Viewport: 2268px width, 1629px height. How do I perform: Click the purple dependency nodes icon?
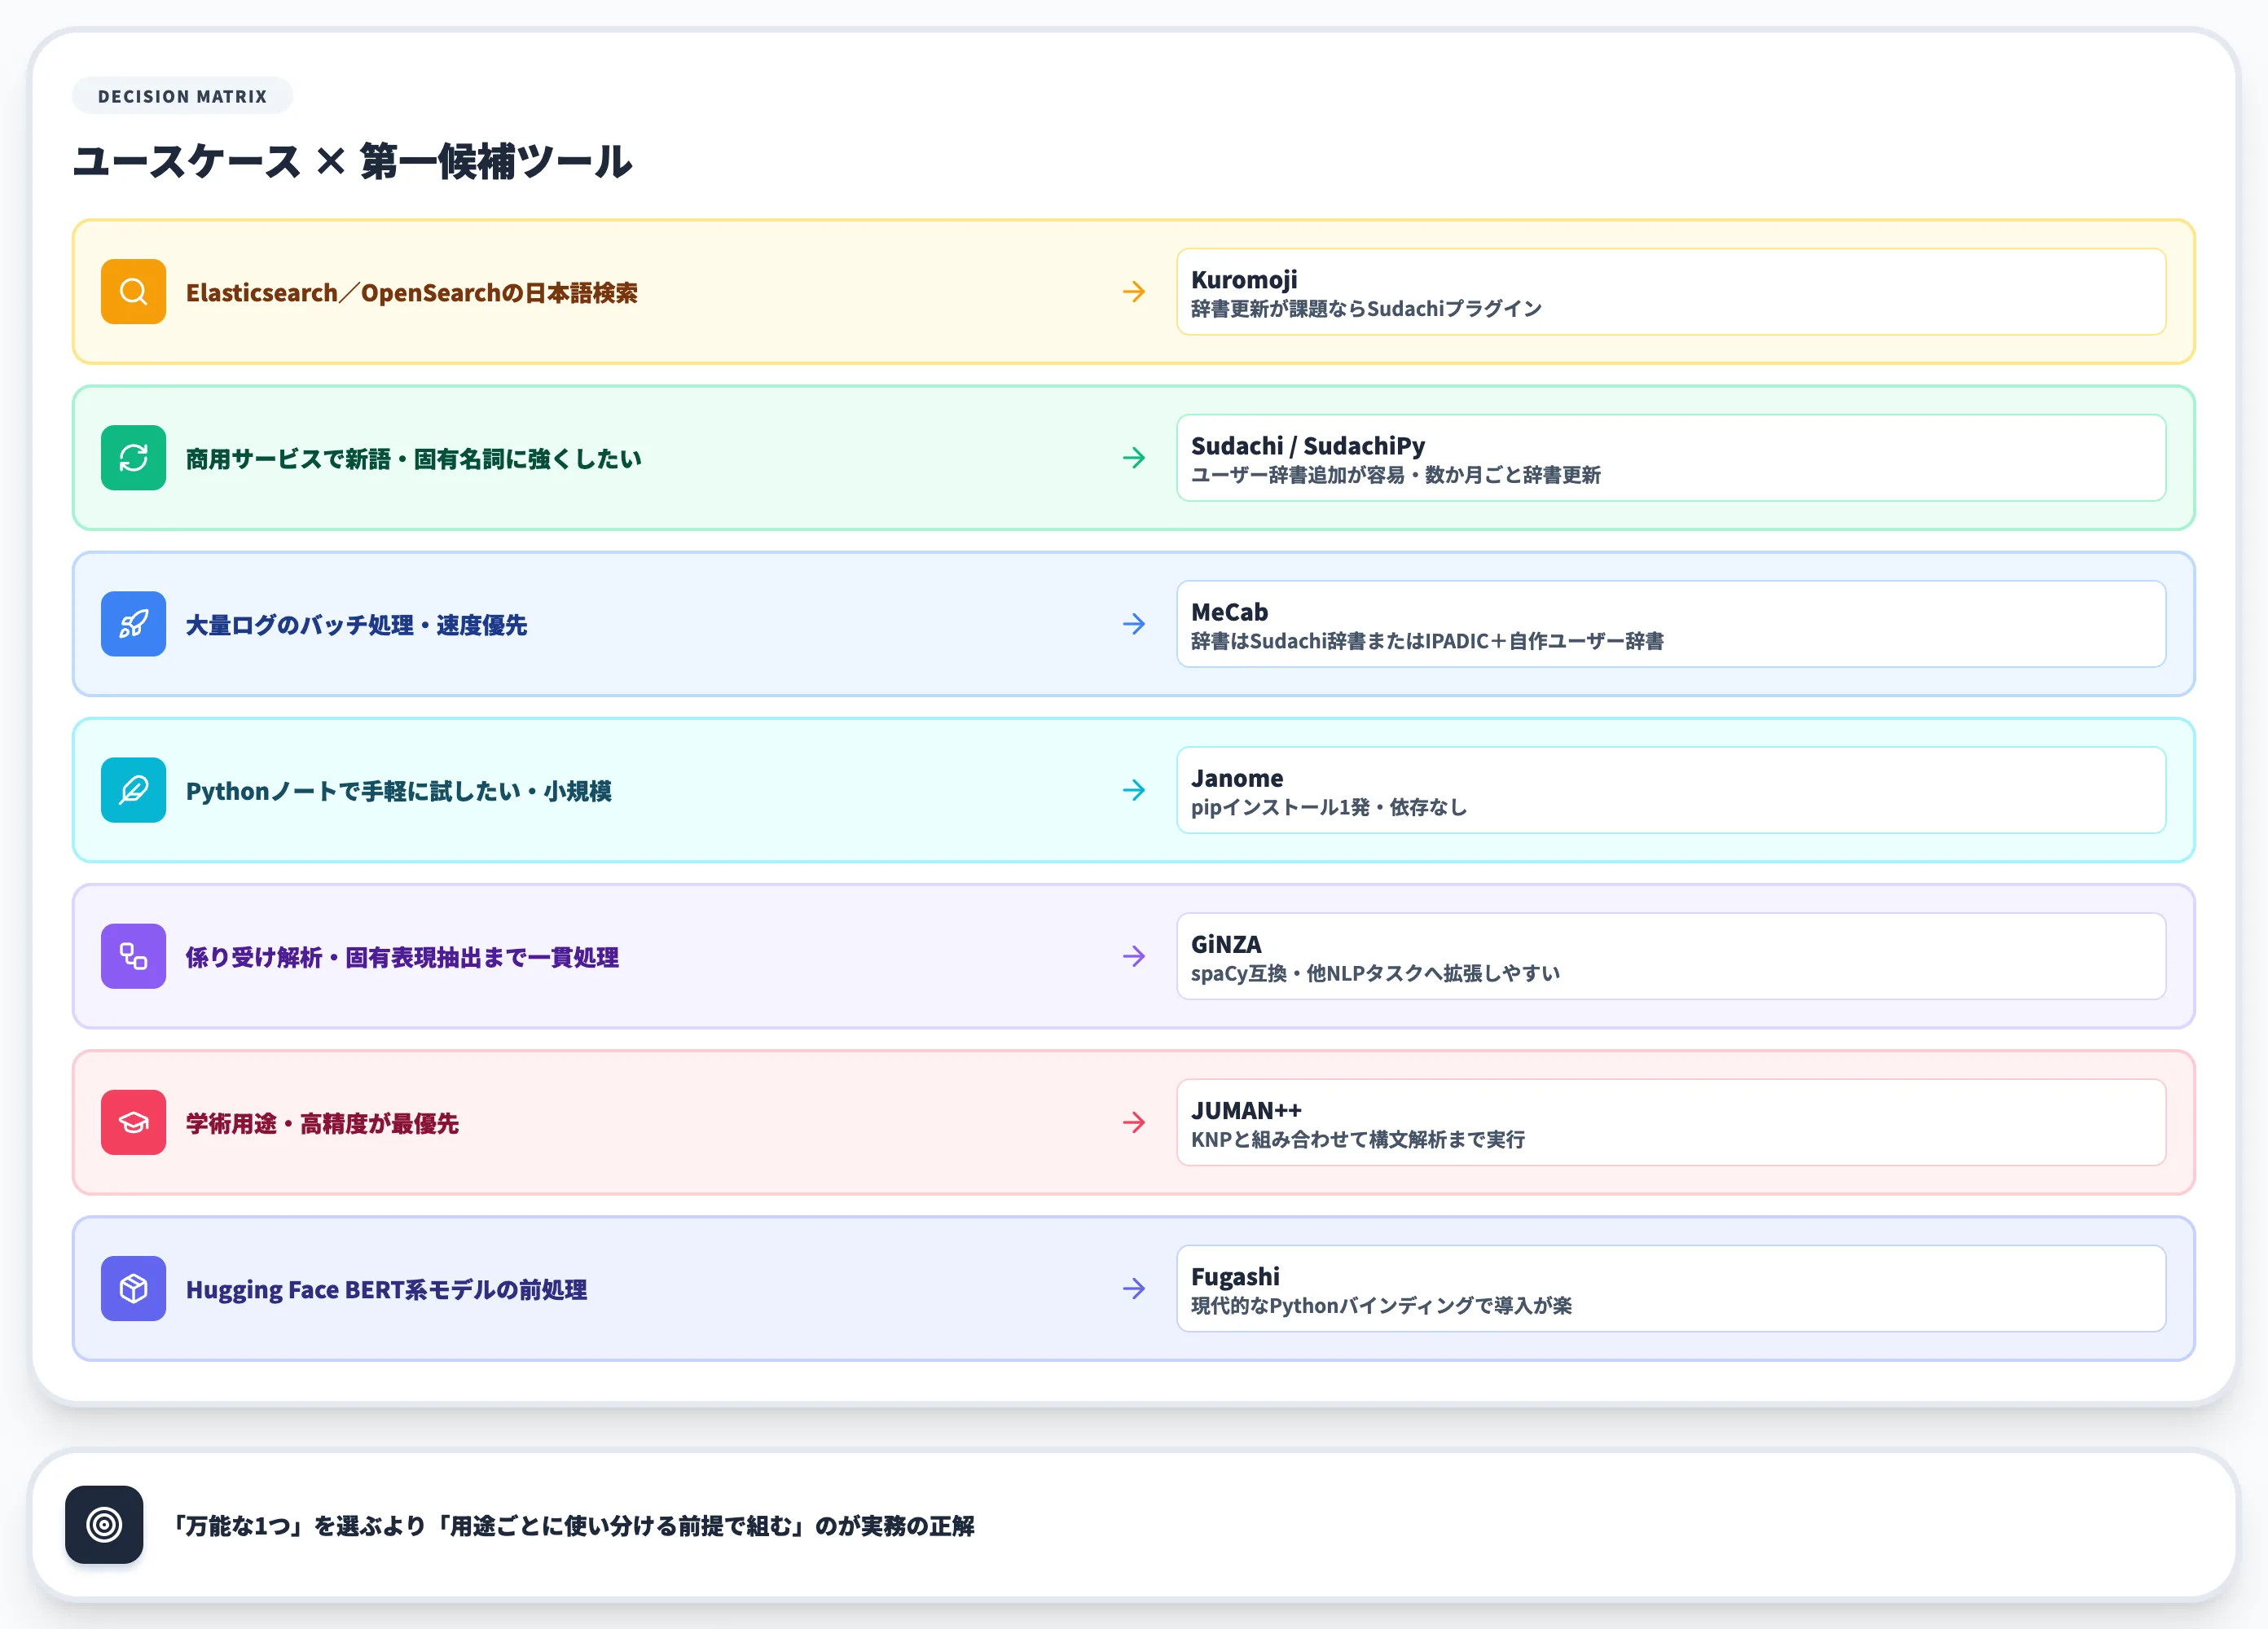click(x=133, y=956)
